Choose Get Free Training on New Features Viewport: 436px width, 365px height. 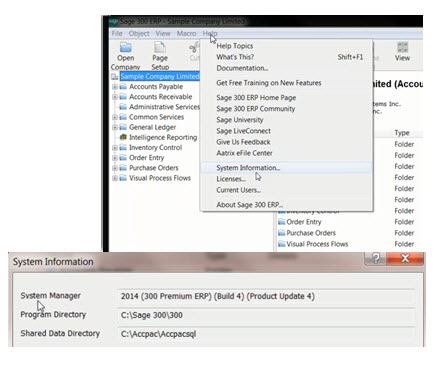(x=287, y=83)
